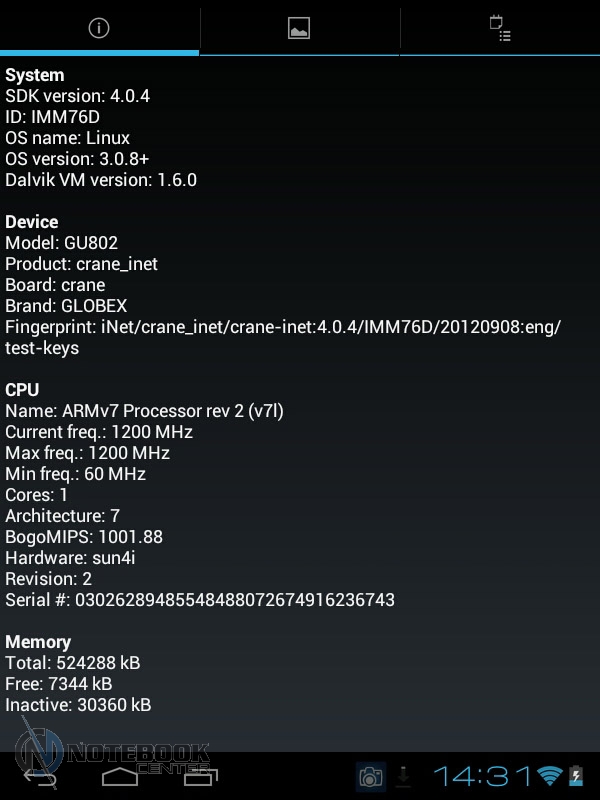Tap the Wi-Fi signal status icon
The width and height of the screenshot is (600, 800).
[549, 776]
